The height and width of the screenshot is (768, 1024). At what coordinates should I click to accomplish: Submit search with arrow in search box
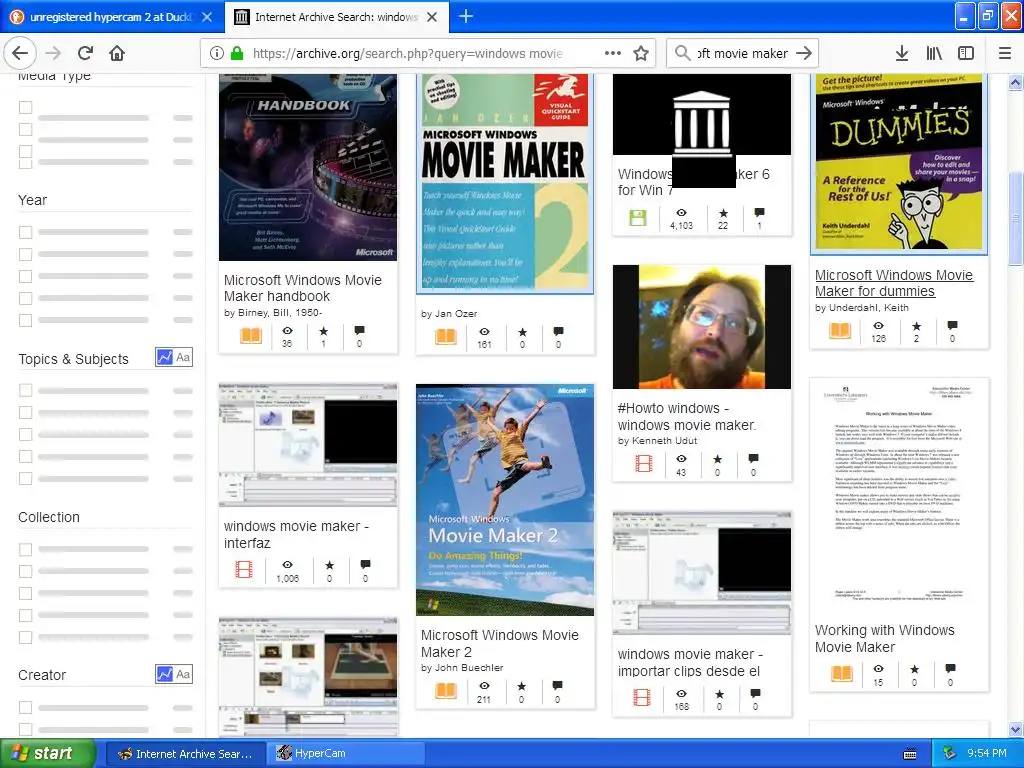[804, 54]
